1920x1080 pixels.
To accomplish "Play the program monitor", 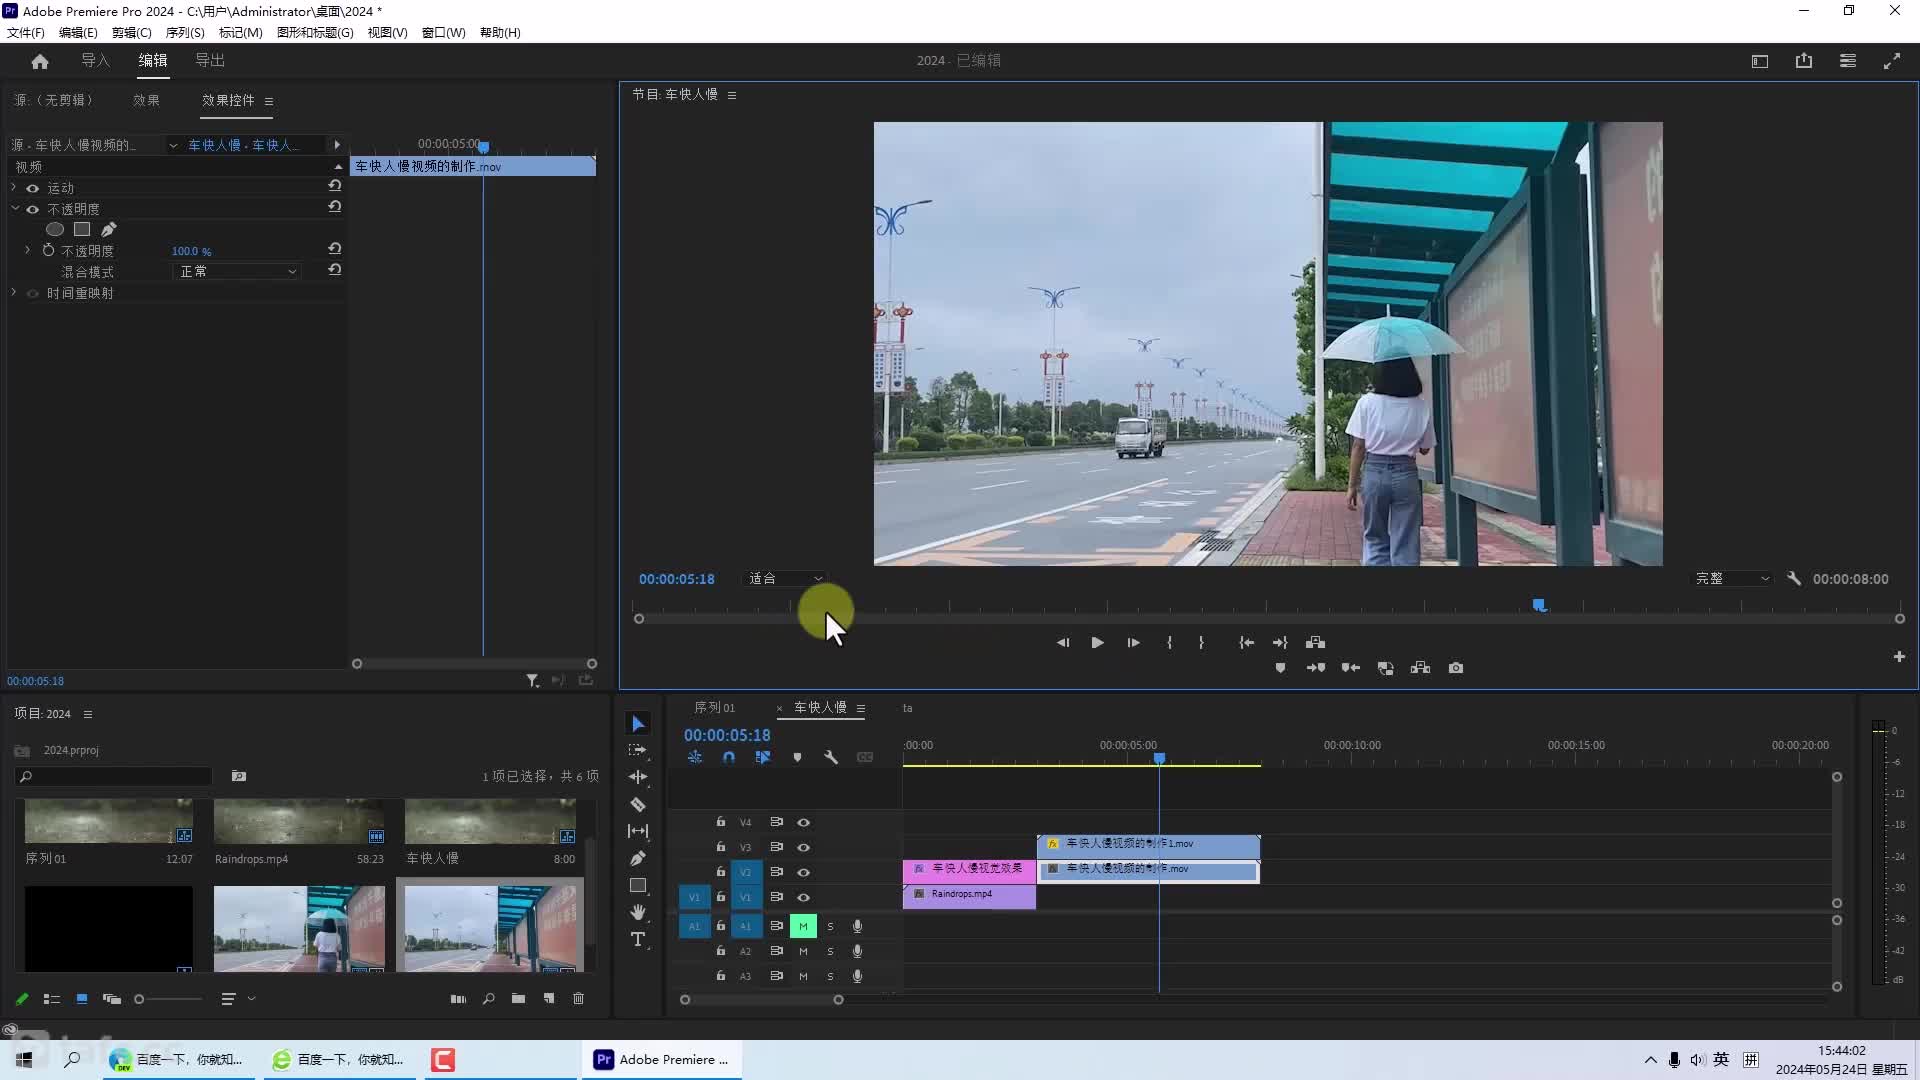I will 1097,643.
